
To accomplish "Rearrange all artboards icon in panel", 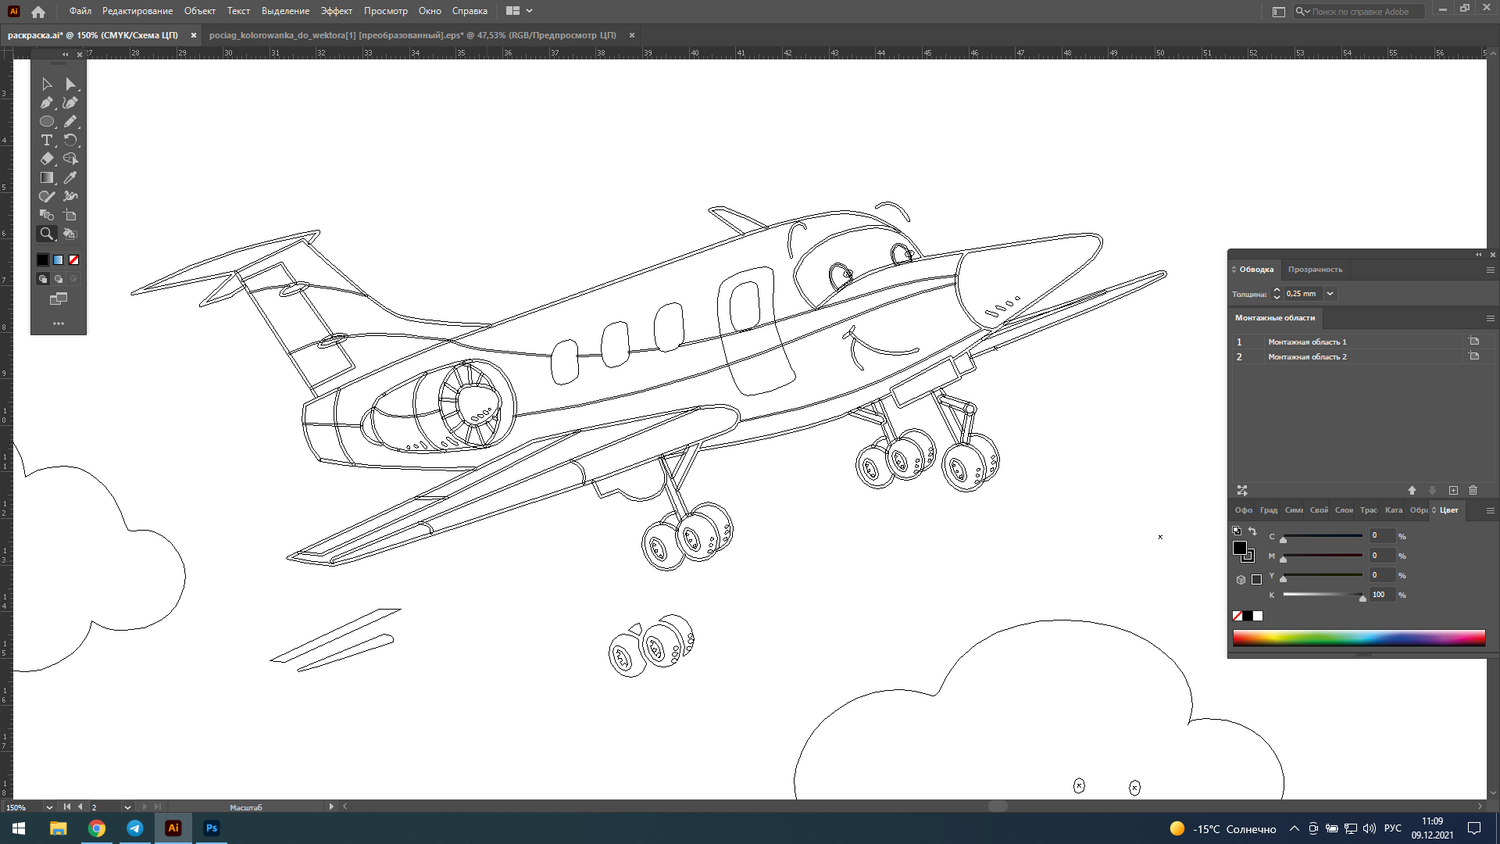I will pyautogui.click(x=1242, y=490).
